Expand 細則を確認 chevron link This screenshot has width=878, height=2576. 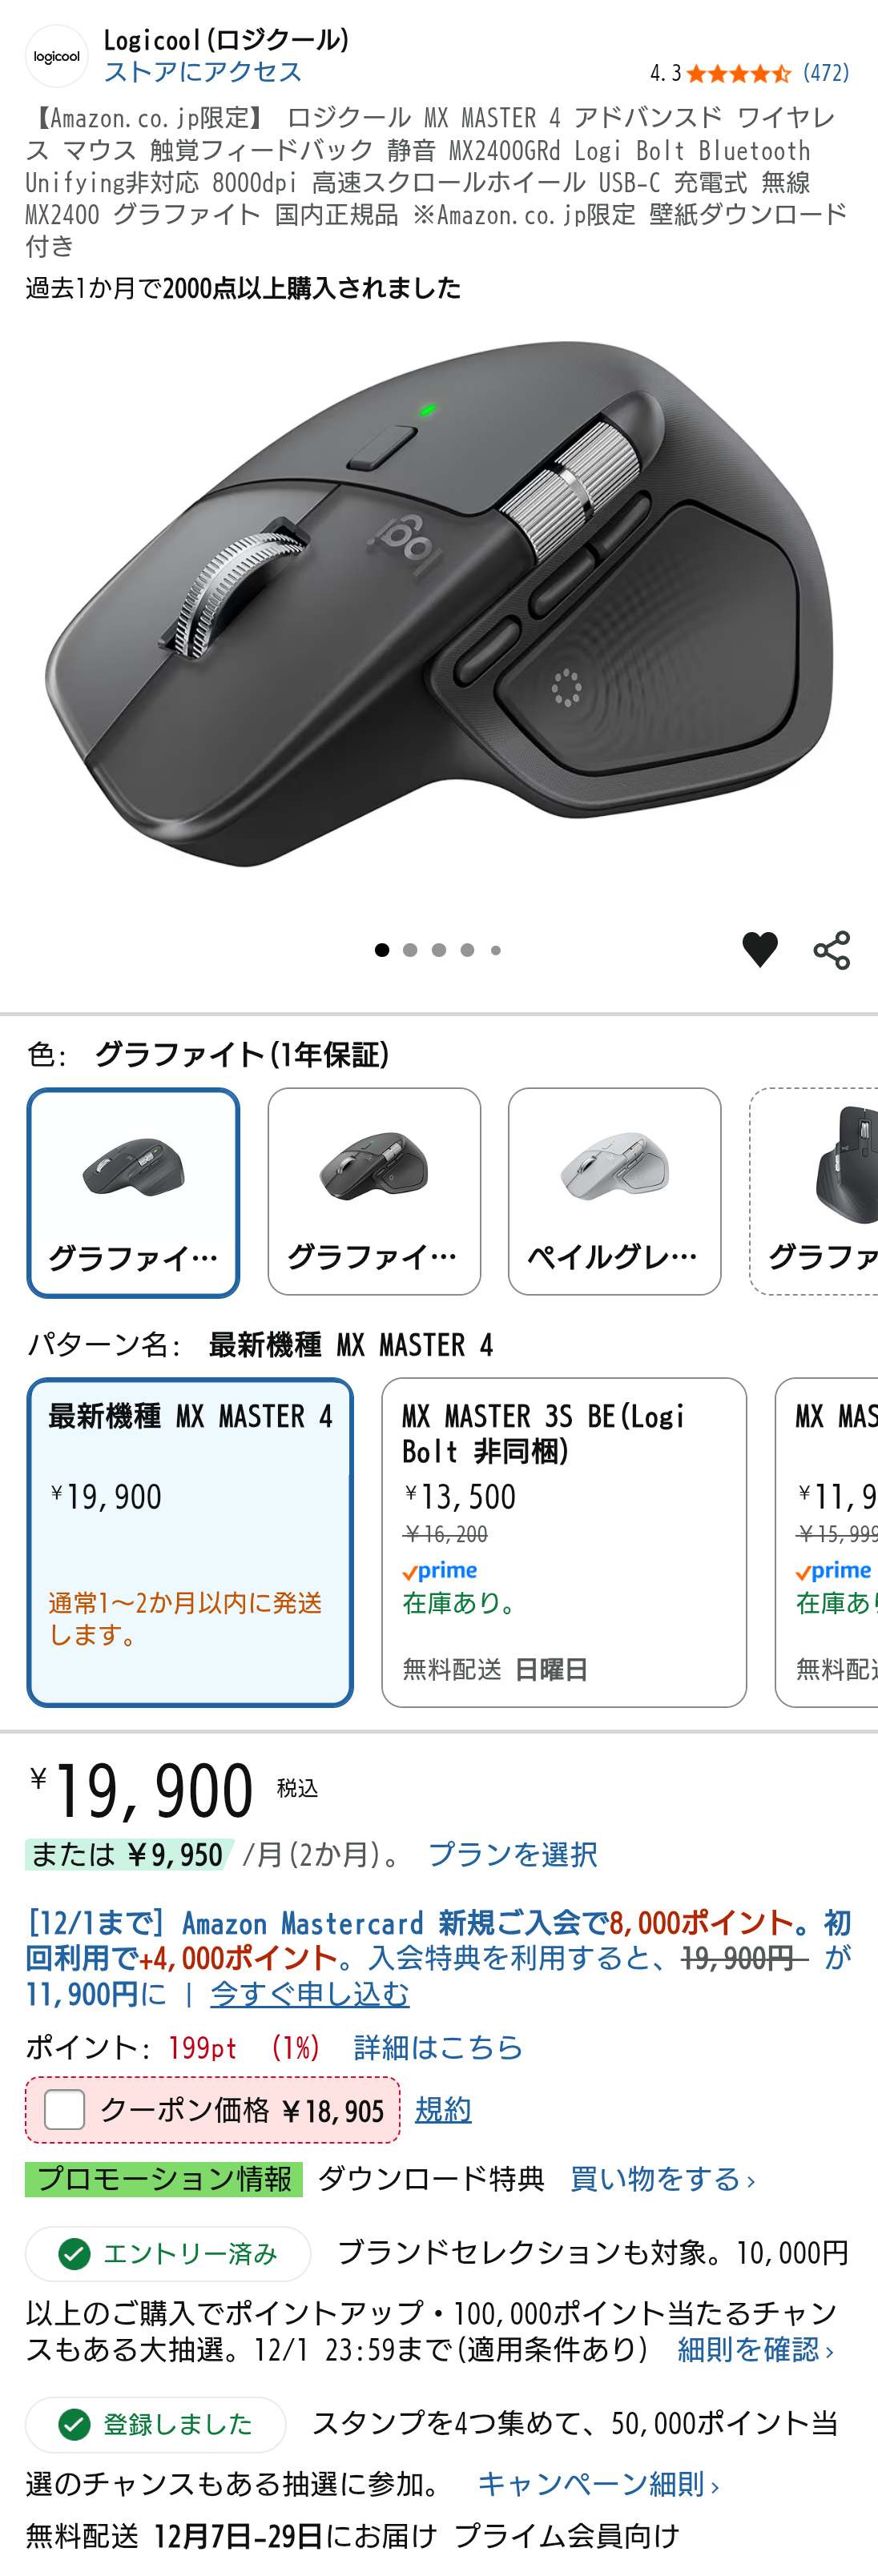pos(755,2349)
